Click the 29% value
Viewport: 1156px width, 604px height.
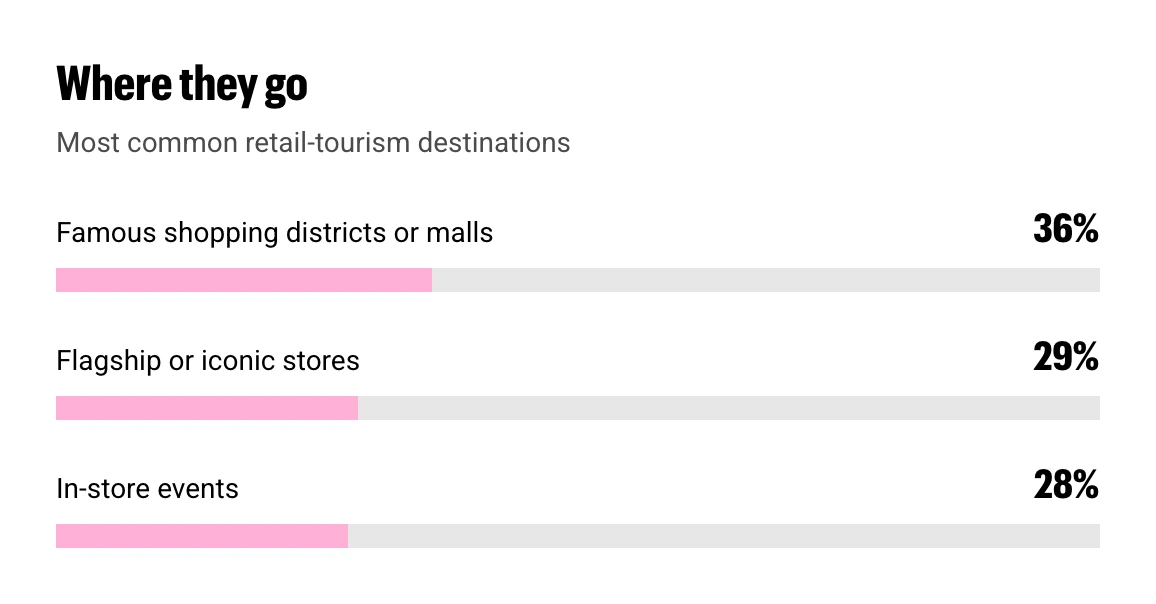coord(1066,357)
